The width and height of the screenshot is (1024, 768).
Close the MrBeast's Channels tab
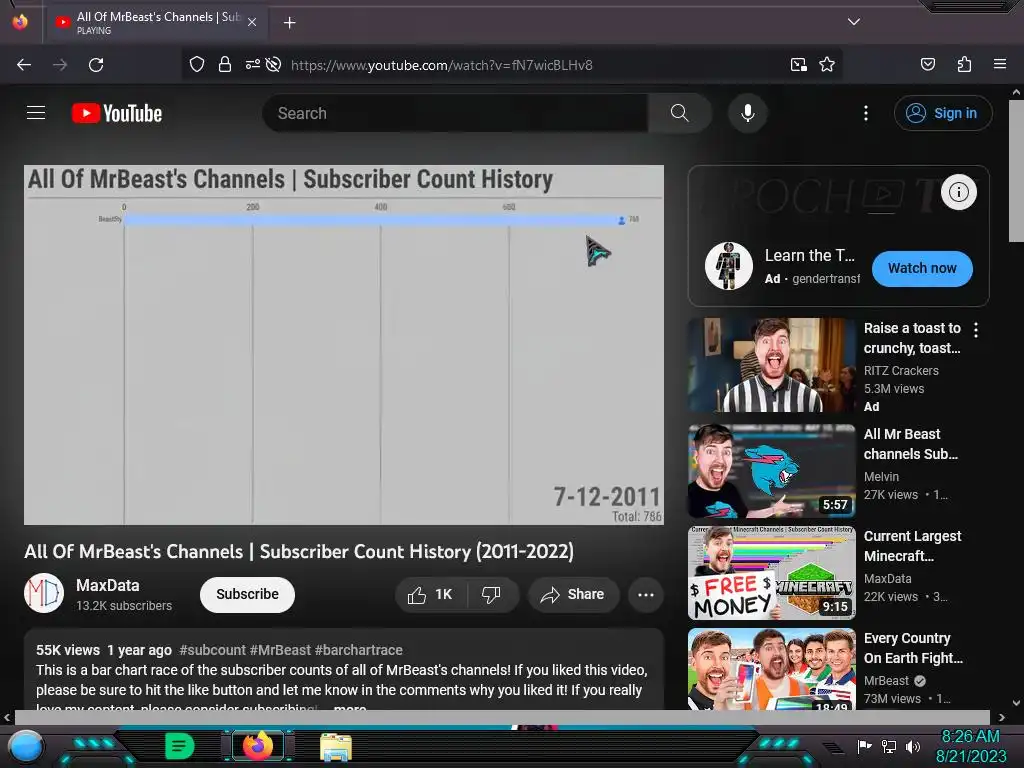(x=252, y=22)
